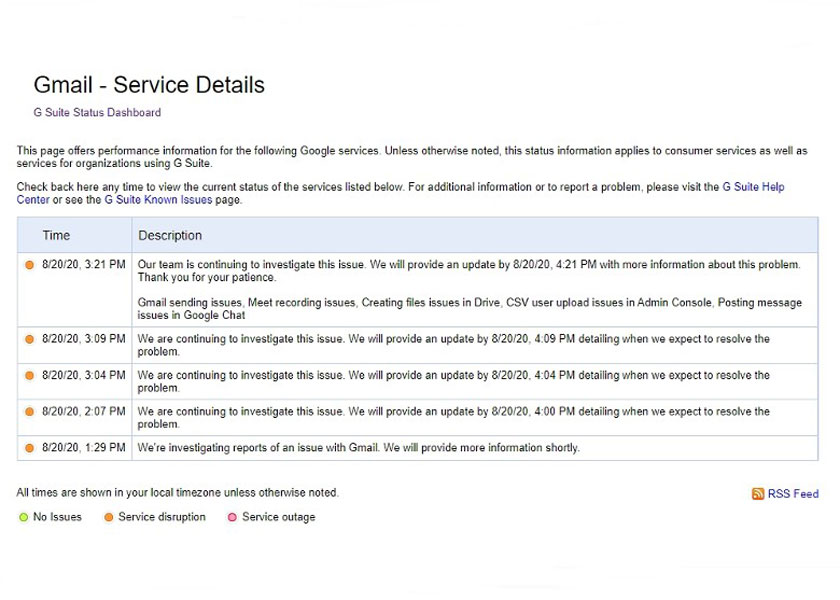This screenshot has height=600, width=840.
Task: Click the description mentioning 4:00 PM update
Action: [453, 417]
